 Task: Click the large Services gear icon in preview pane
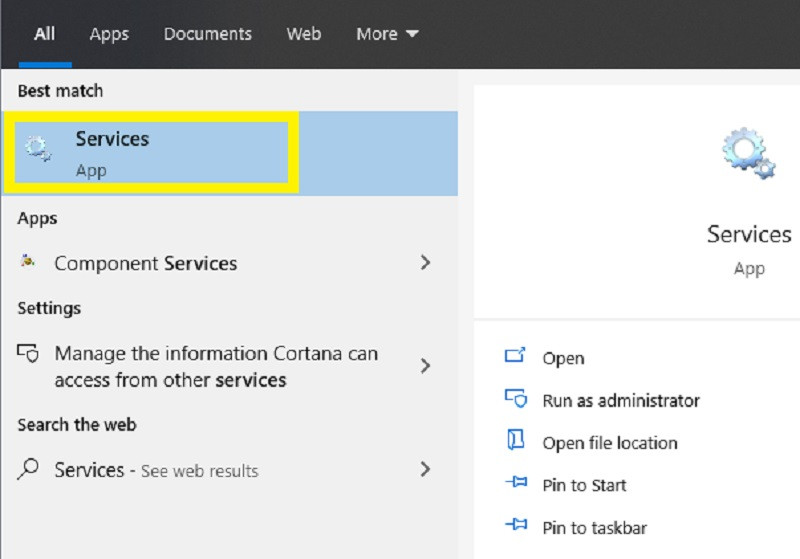tap(748, 153)
